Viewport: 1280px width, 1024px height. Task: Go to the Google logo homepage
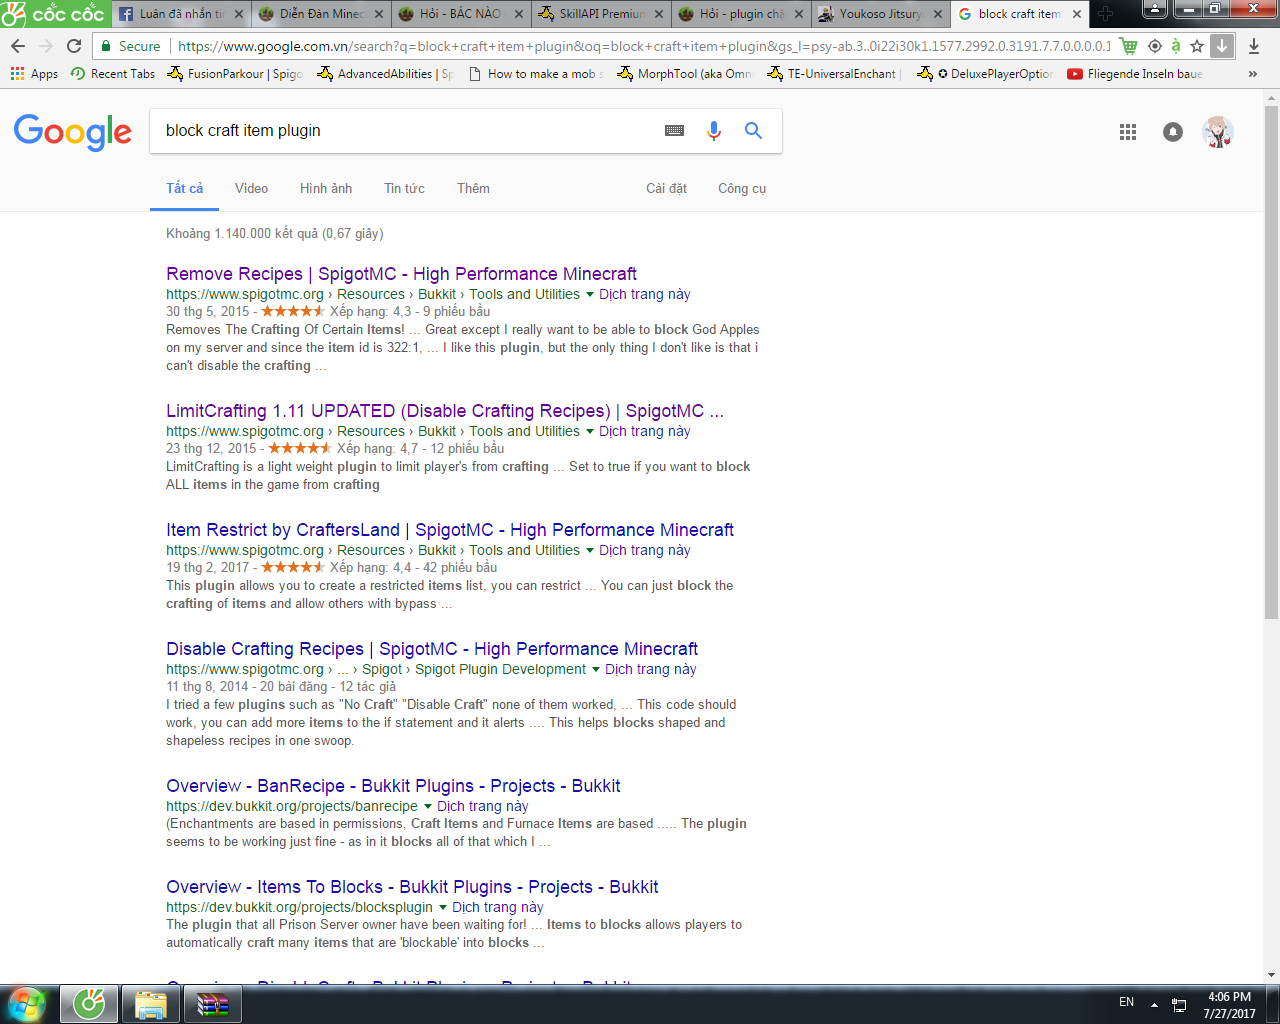point(73,132)
